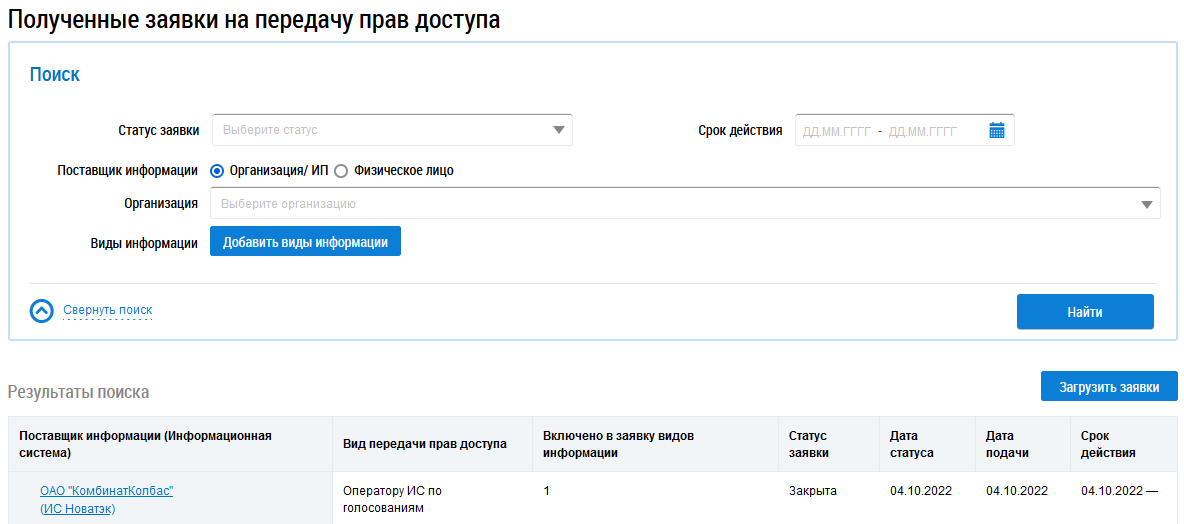Screen dimensions: 1184x524
Task: Click the Дата статуса column header
Action: (x=911, y=444)
